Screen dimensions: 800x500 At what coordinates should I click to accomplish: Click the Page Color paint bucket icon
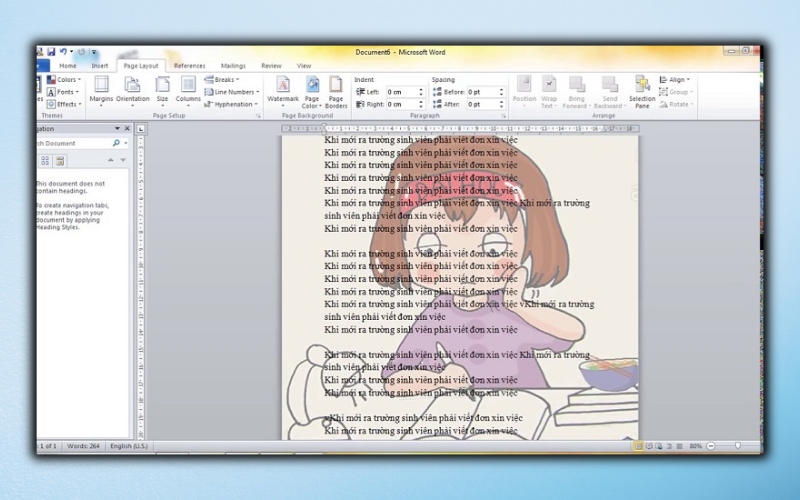(x=312, y=85)
